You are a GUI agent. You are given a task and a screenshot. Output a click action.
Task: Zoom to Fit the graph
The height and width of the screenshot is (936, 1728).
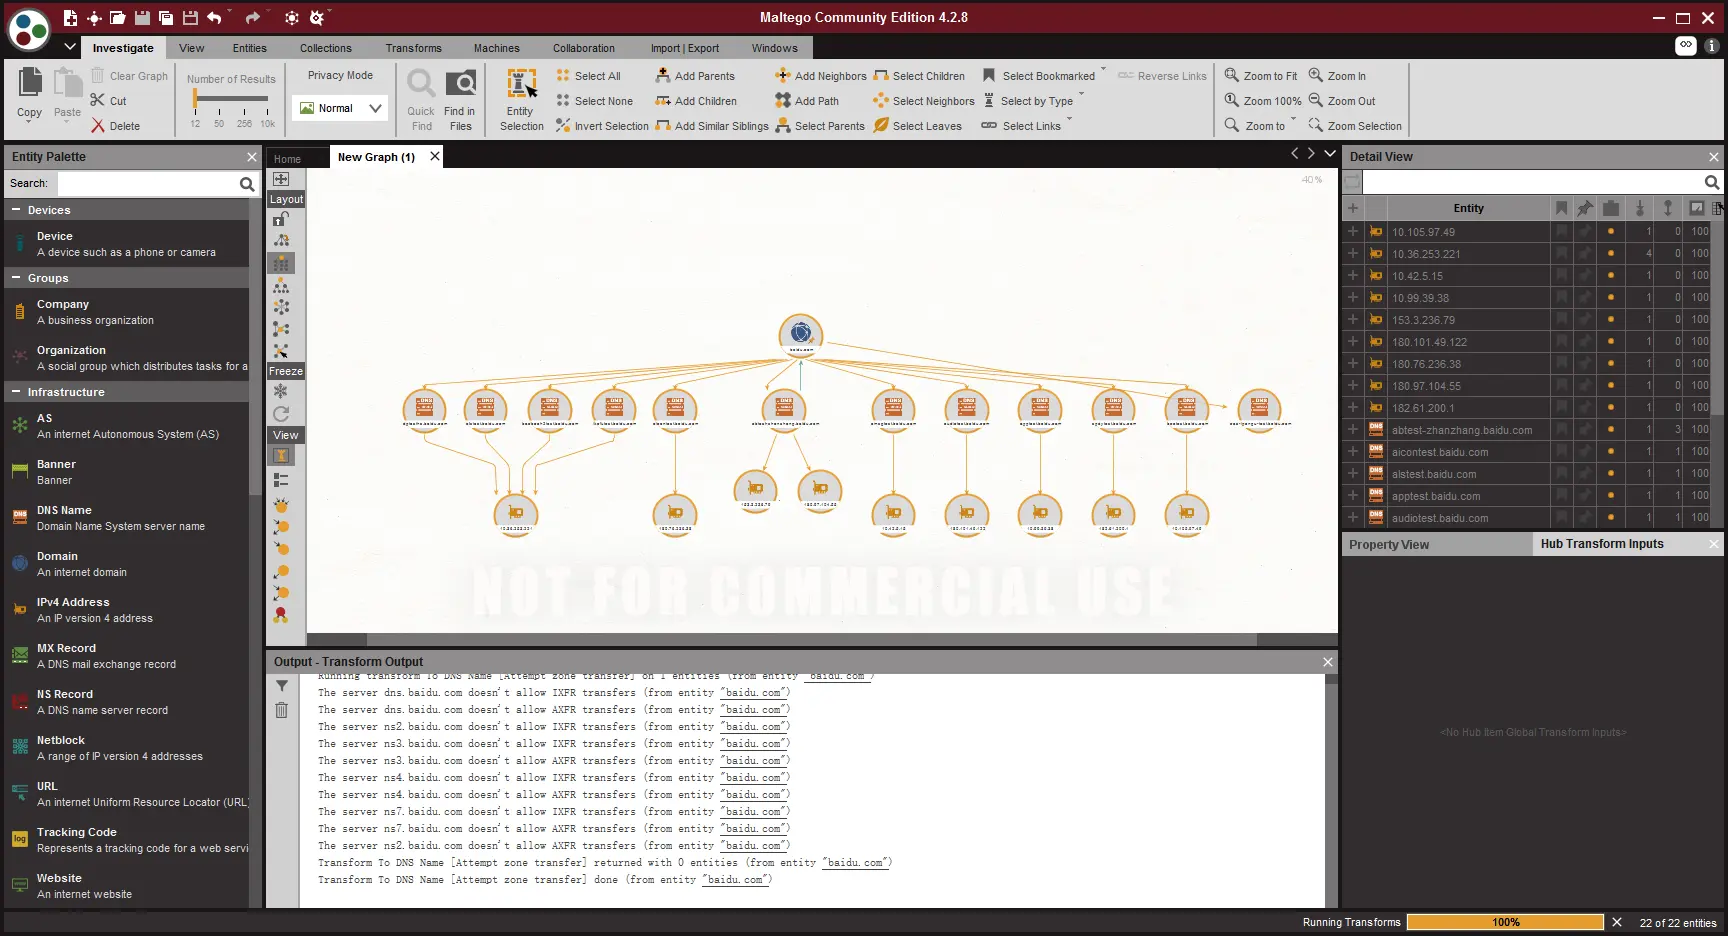(x=1261, y=76)
